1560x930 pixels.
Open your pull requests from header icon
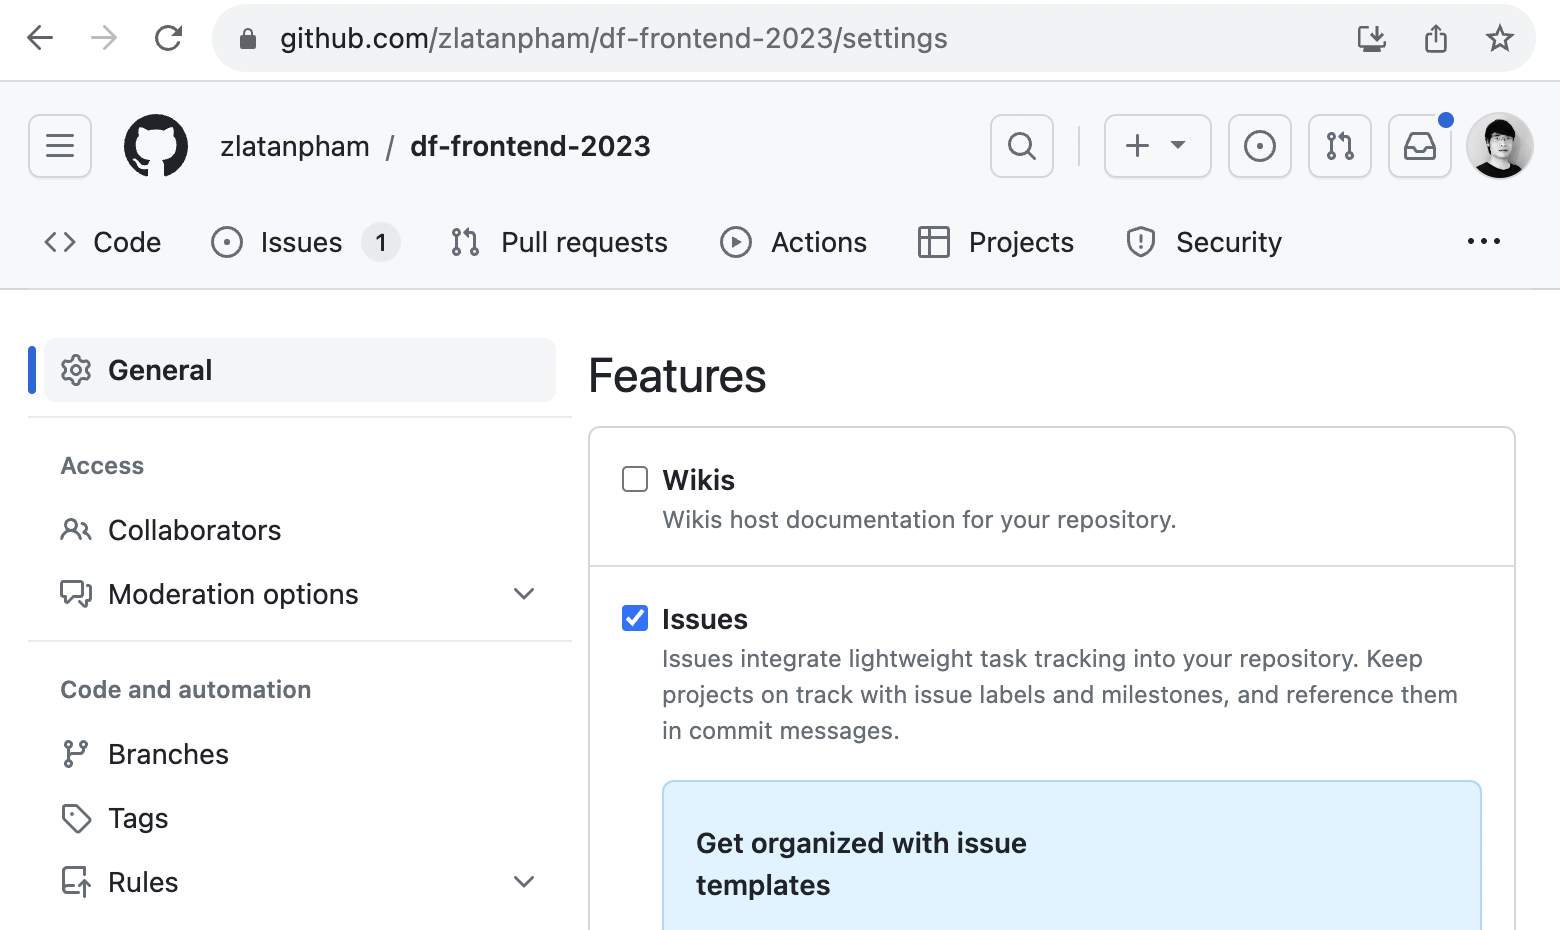click(1340, 146)
